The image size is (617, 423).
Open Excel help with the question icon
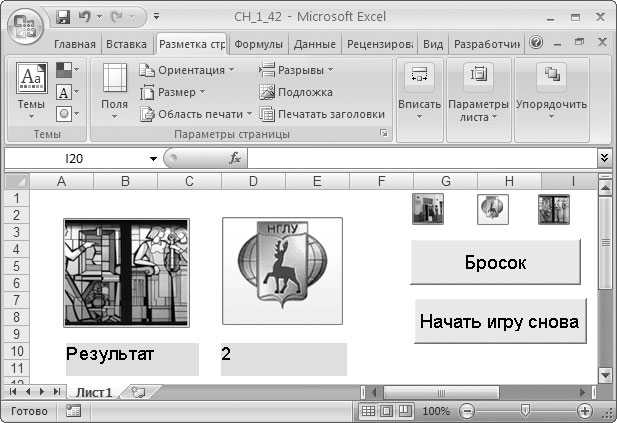point(536,42)
